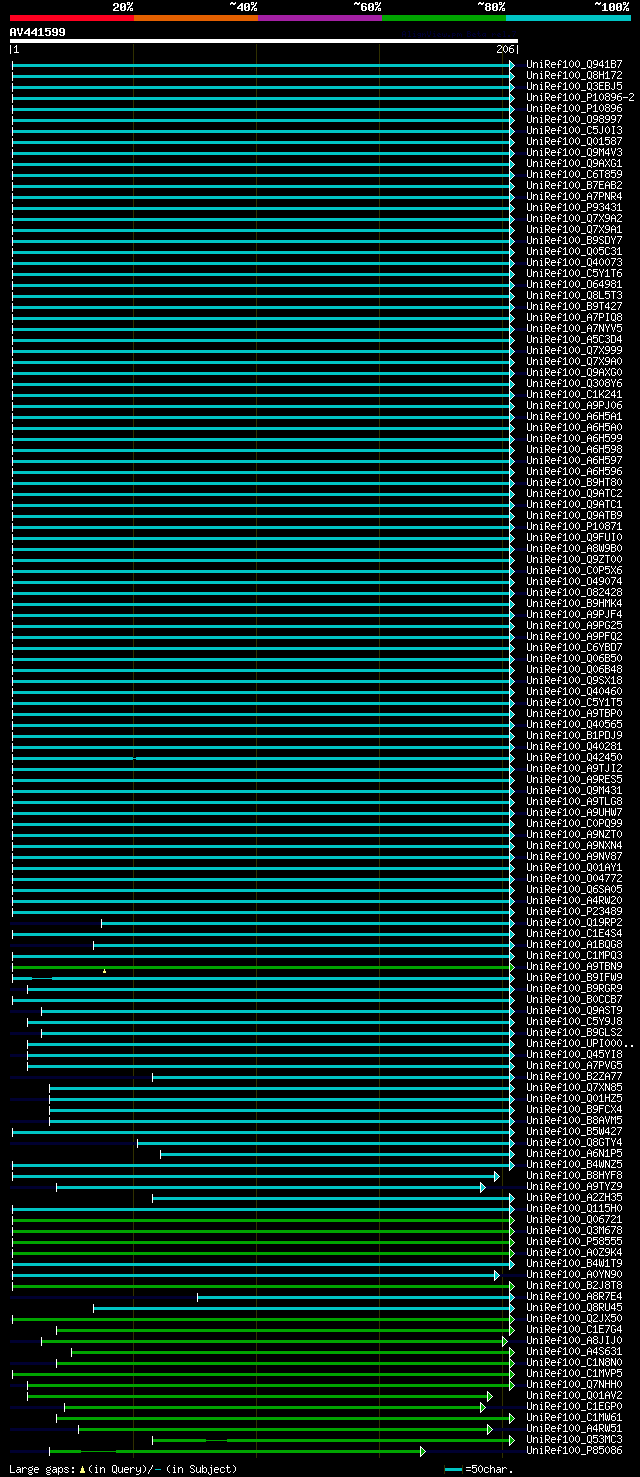The image size is (640, 1477).
Task: Click hit label UniRef100_B5W427
Action: pos(574,1131)
